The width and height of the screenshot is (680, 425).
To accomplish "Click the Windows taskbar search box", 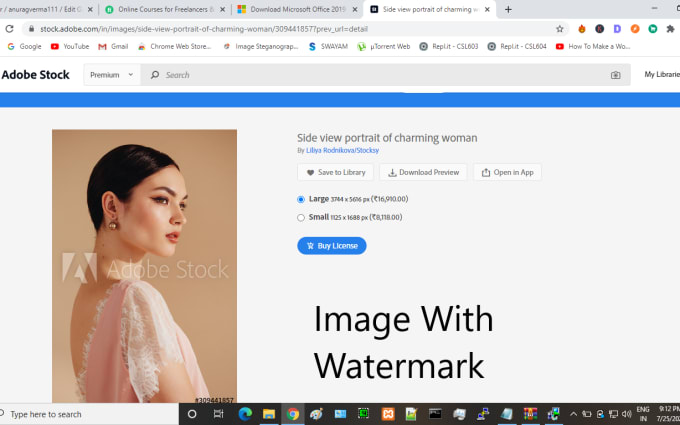I will tap(89, 414).
